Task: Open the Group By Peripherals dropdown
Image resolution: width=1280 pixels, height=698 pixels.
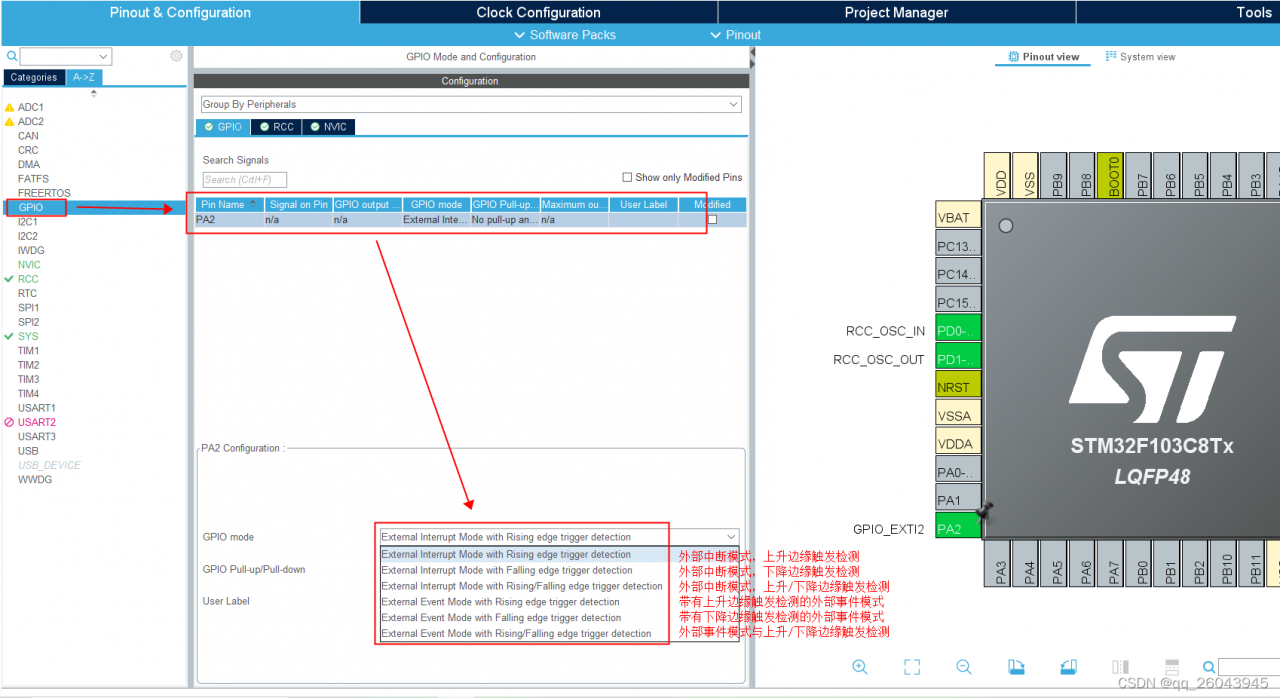Action: click(471, 104)
